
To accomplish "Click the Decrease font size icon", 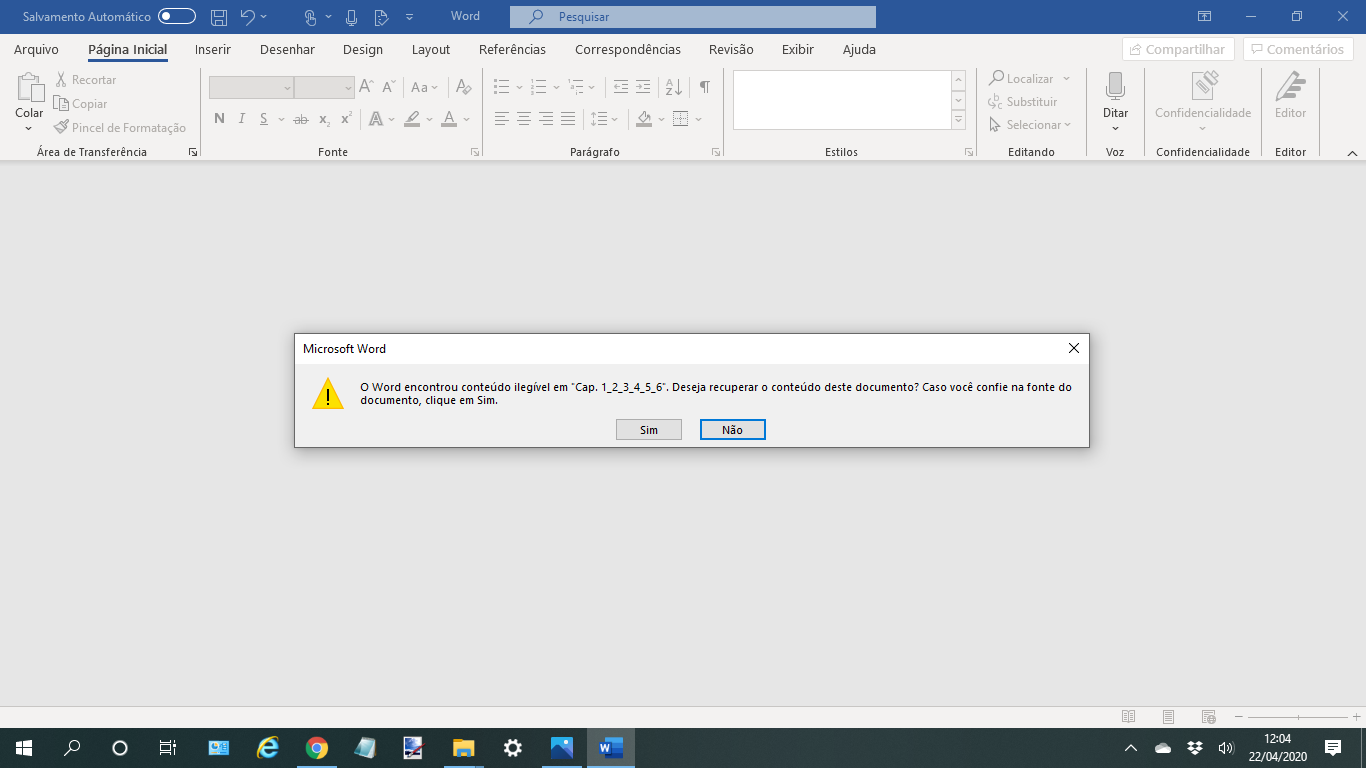I will coord(389,87).
